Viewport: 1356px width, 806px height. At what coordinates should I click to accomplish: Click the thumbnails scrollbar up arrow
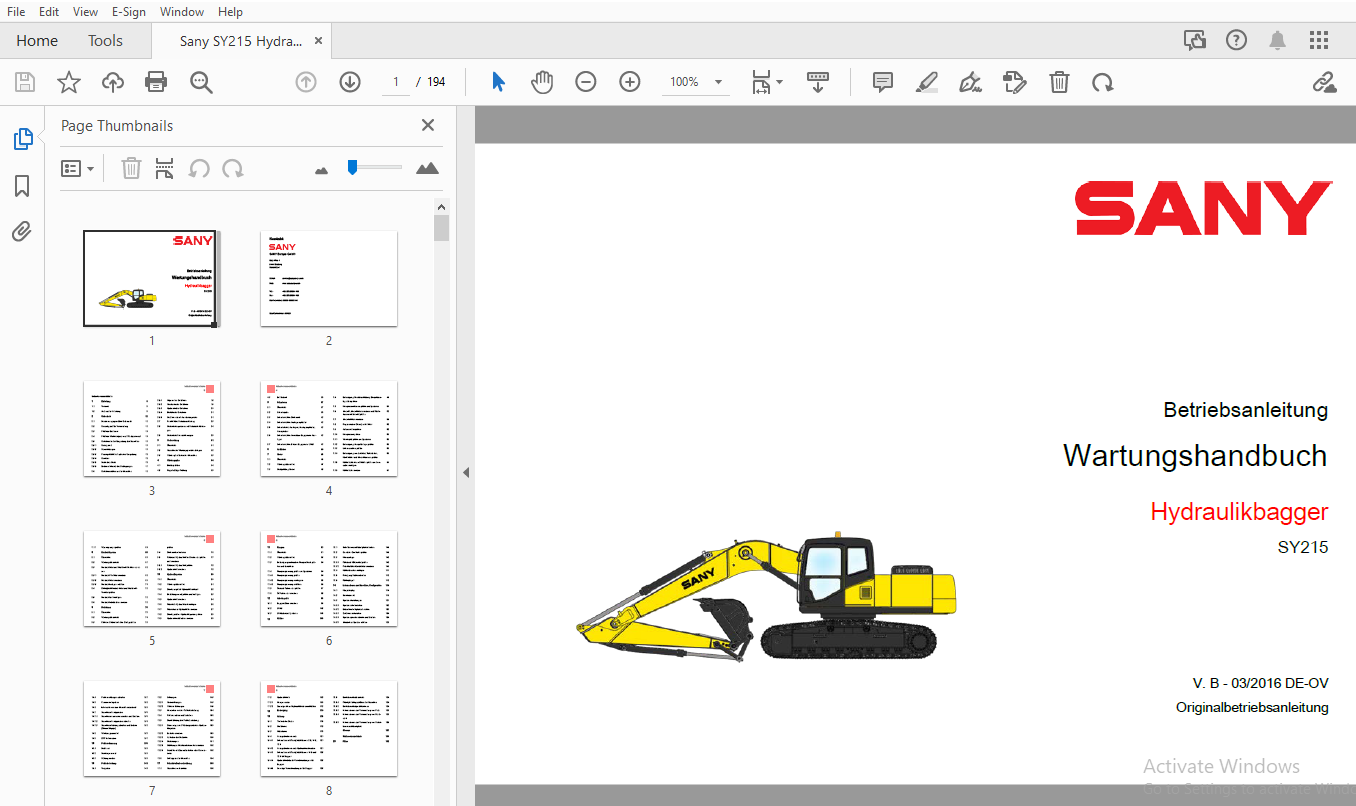coord(441,205)
